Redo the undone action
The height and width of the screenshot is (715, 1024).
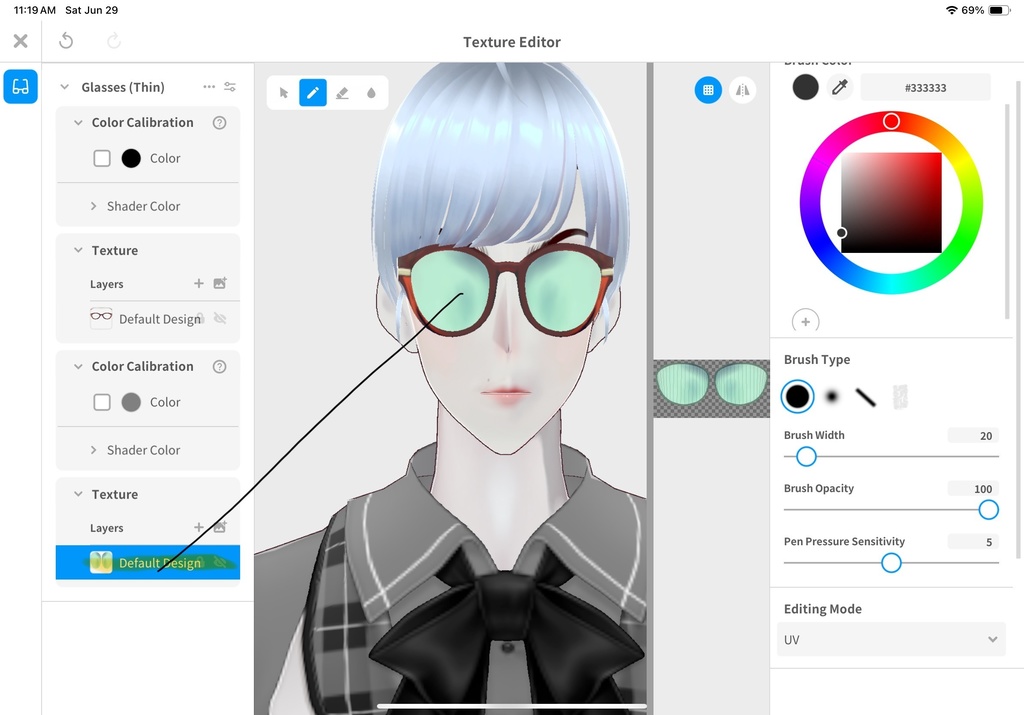click(x=114, y=41)
